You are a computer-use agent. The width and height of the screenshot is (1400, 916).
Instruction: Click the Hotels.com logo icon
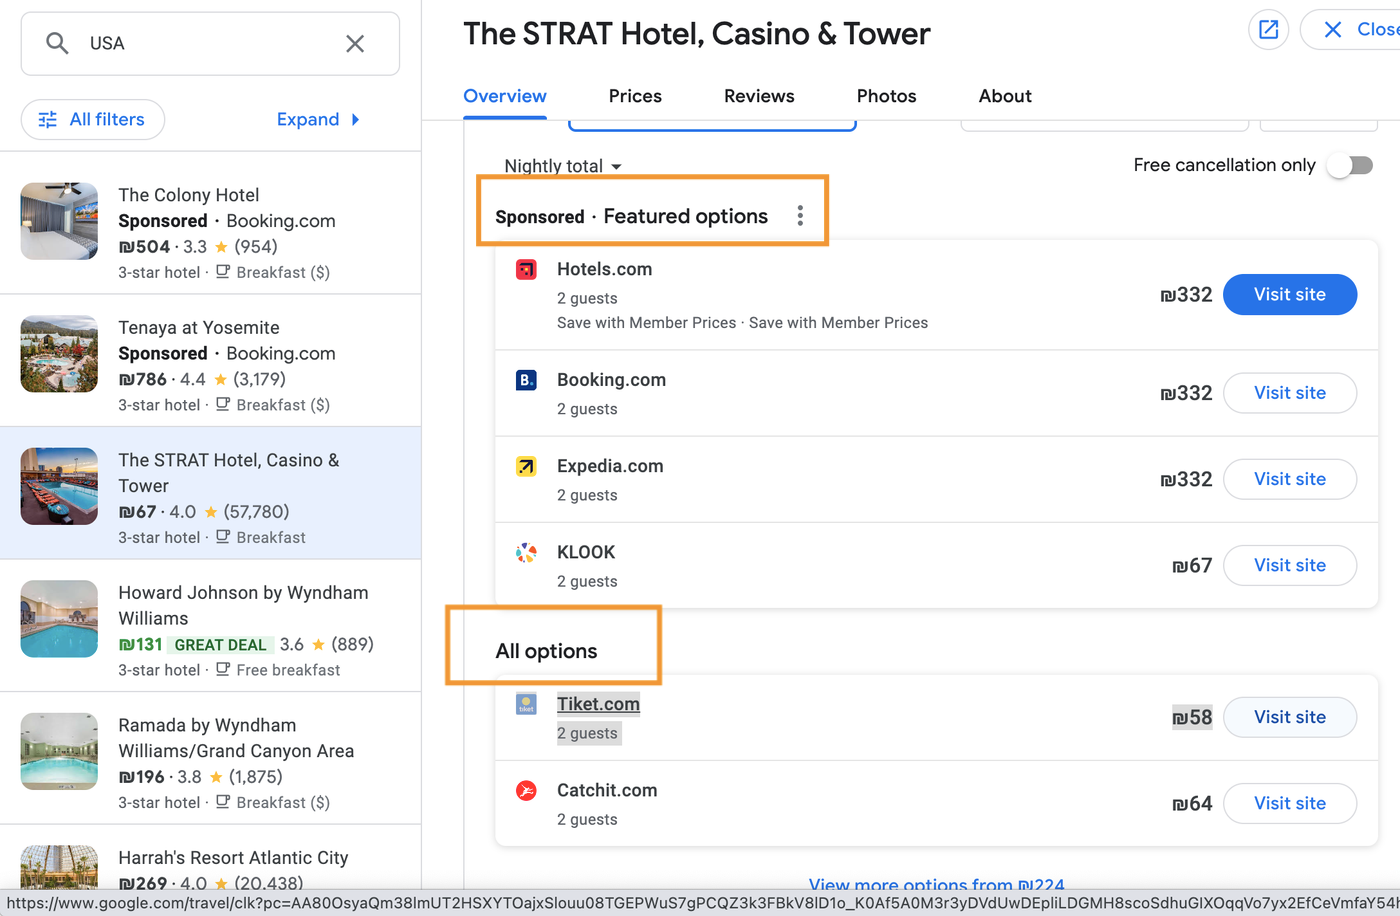coord(526,269)
